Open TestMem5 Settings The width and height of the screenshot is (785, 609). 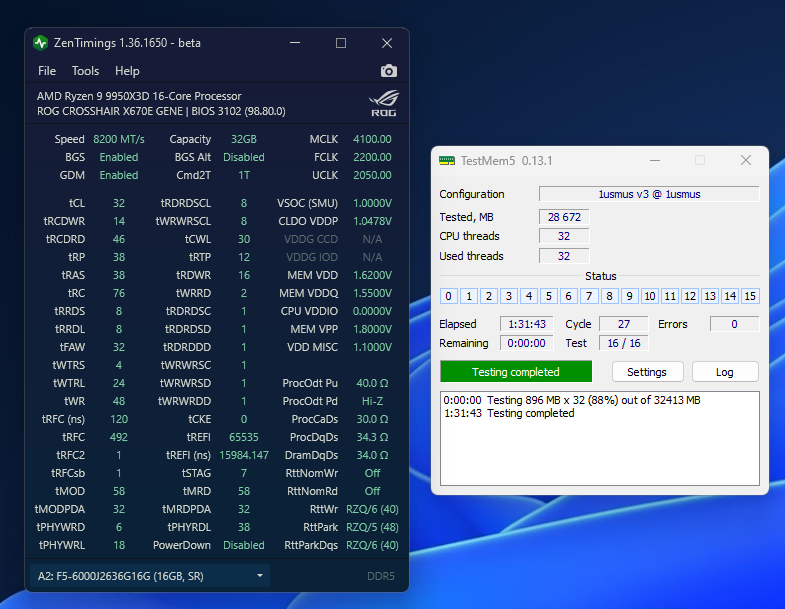646,372
